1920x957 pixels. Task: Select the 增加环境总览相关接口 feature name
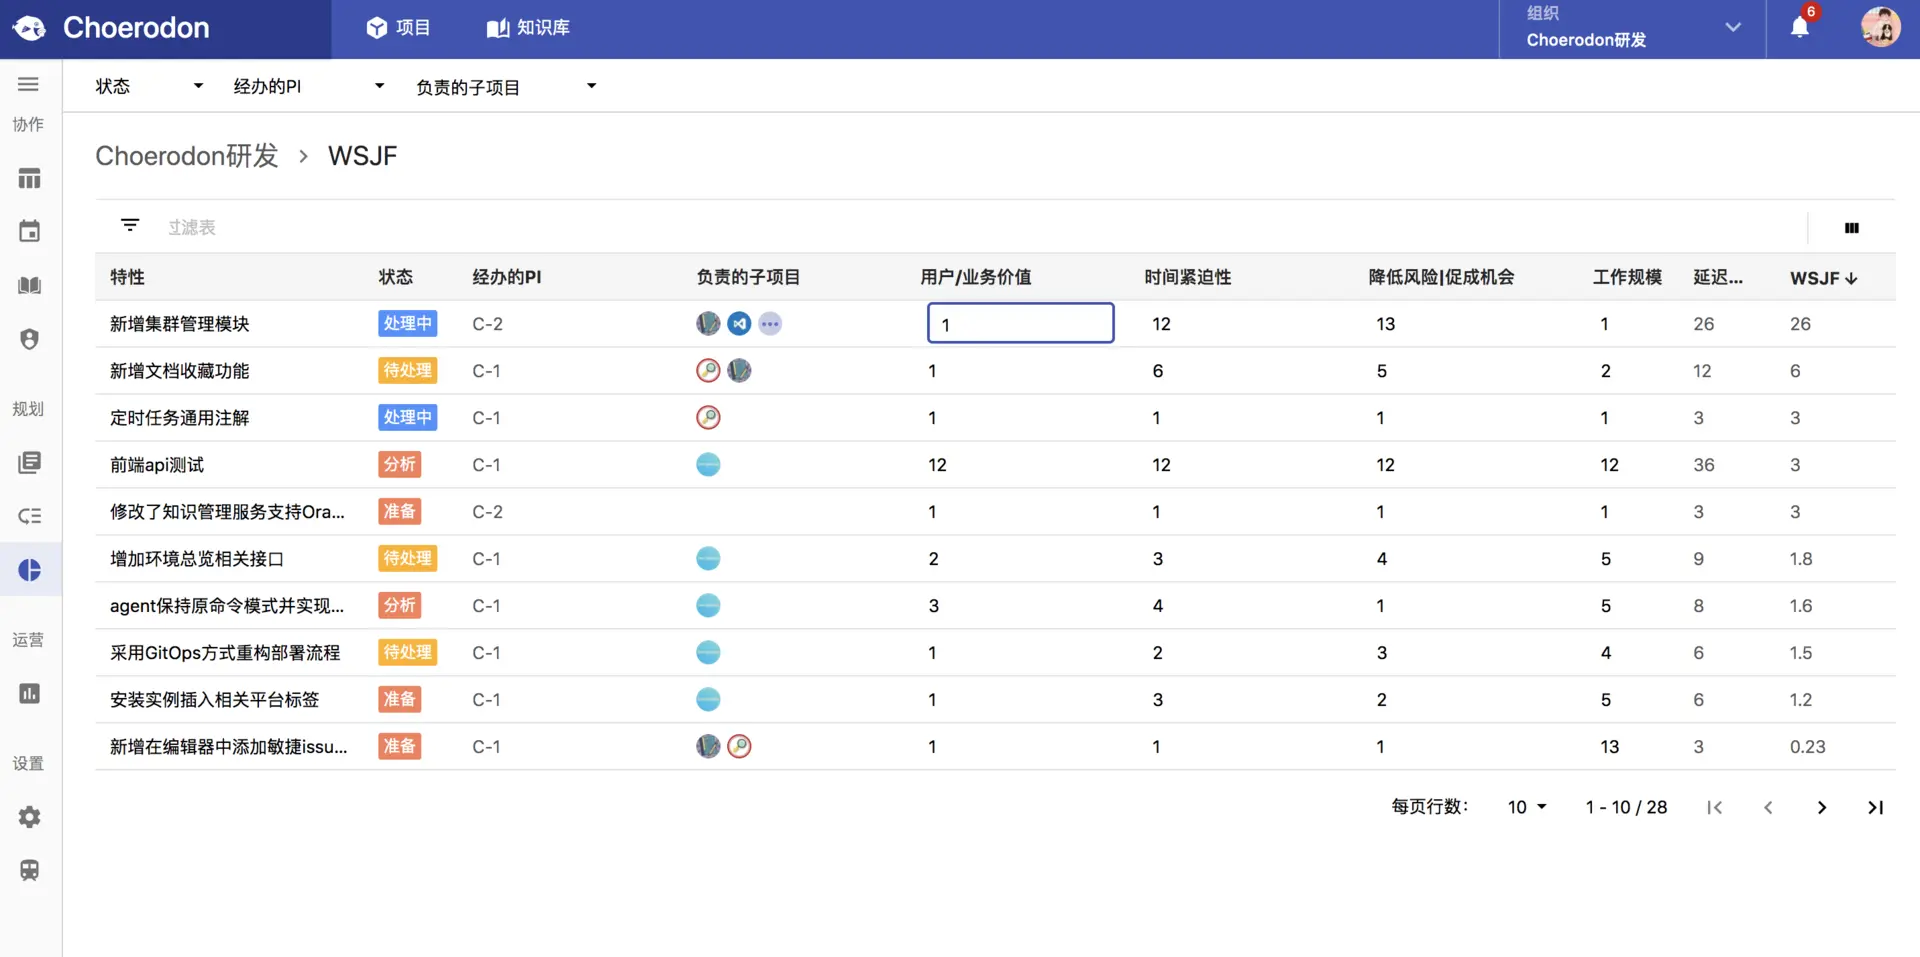point(197,559)
